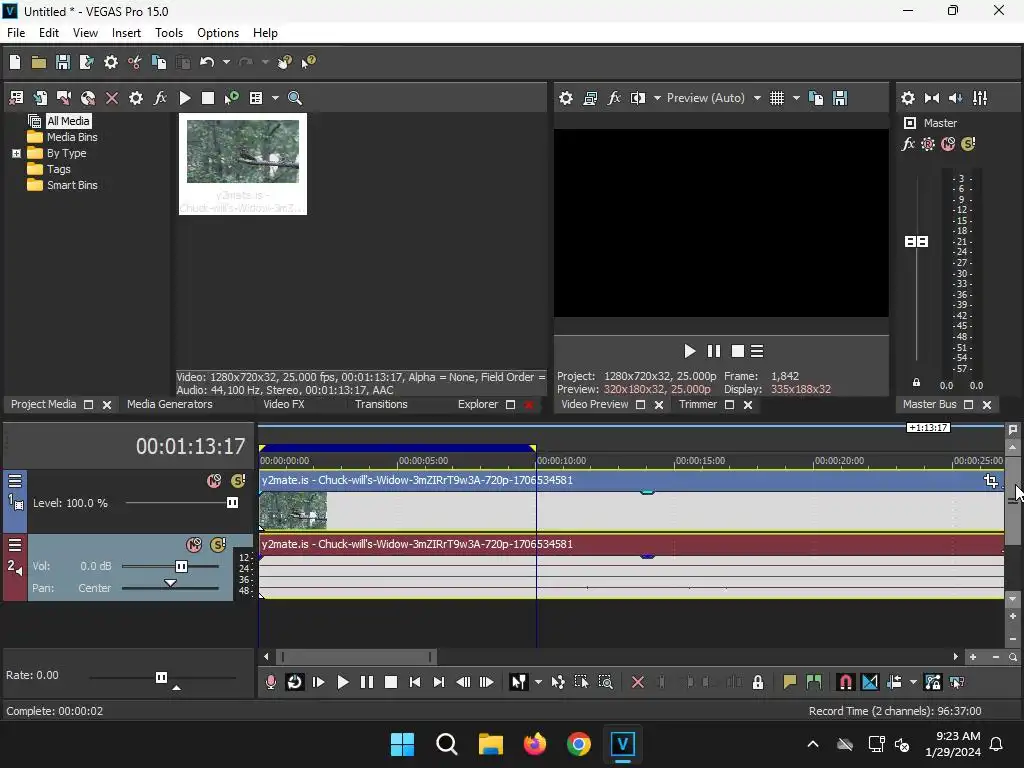Start media preview in Project Media toolbar
The image size is (1024, 768).
(x=185, y=98)
